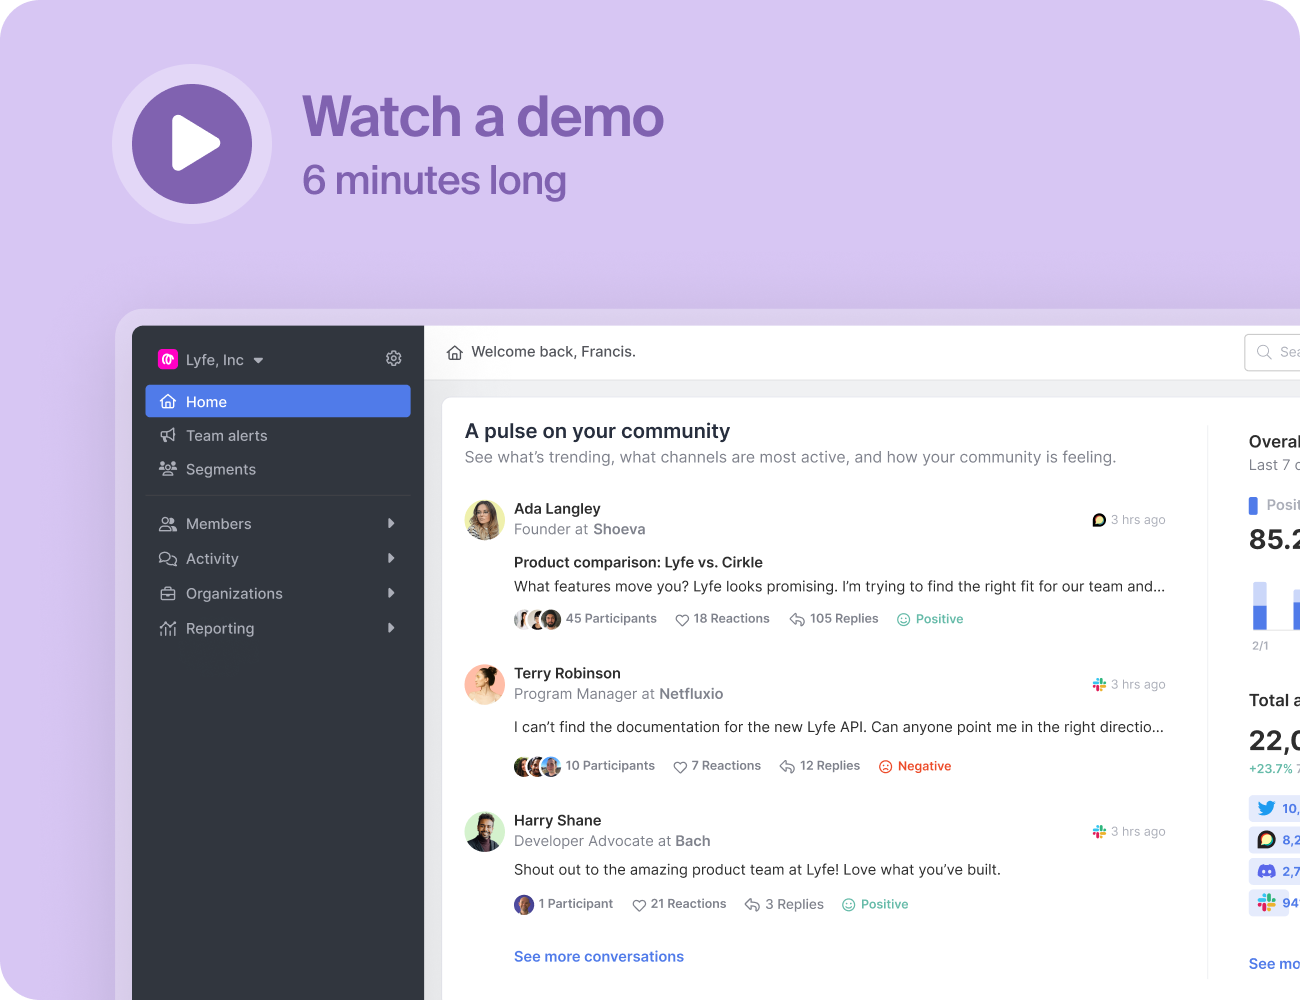The image size is (1300, 1000).
Task: Select Home in the sidebar navigation
Action: pyautogui.click(x=206, y=401)
